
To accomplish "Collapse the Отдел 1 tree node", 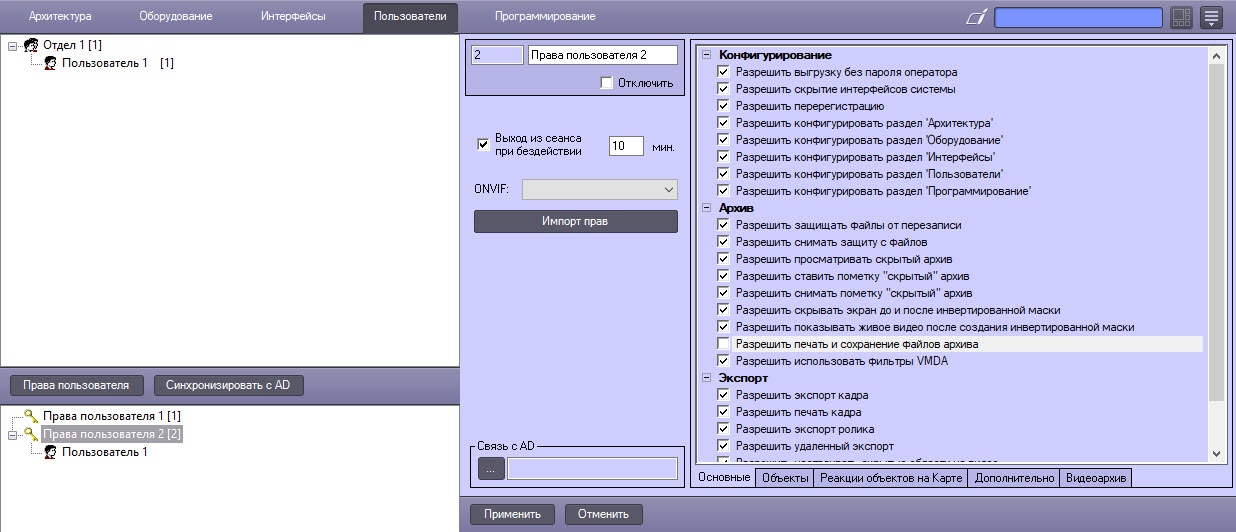I will point(13,45).
